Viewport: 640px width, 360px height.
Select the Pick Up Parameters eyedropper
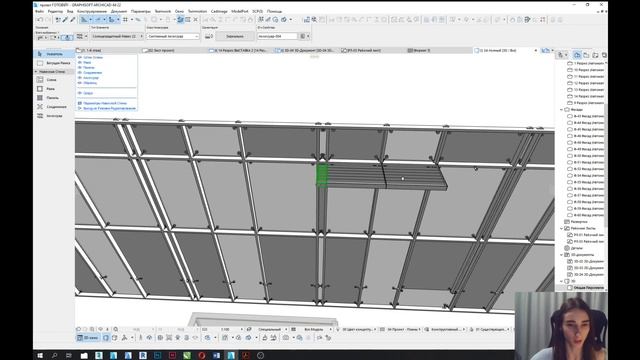(x=65, y=20)
